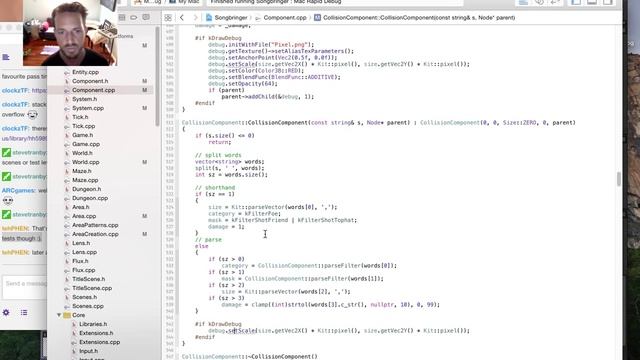Open Area.cpp in the navigator
Image resolution: width=640 pixels, height=360 pixels.
84,216
